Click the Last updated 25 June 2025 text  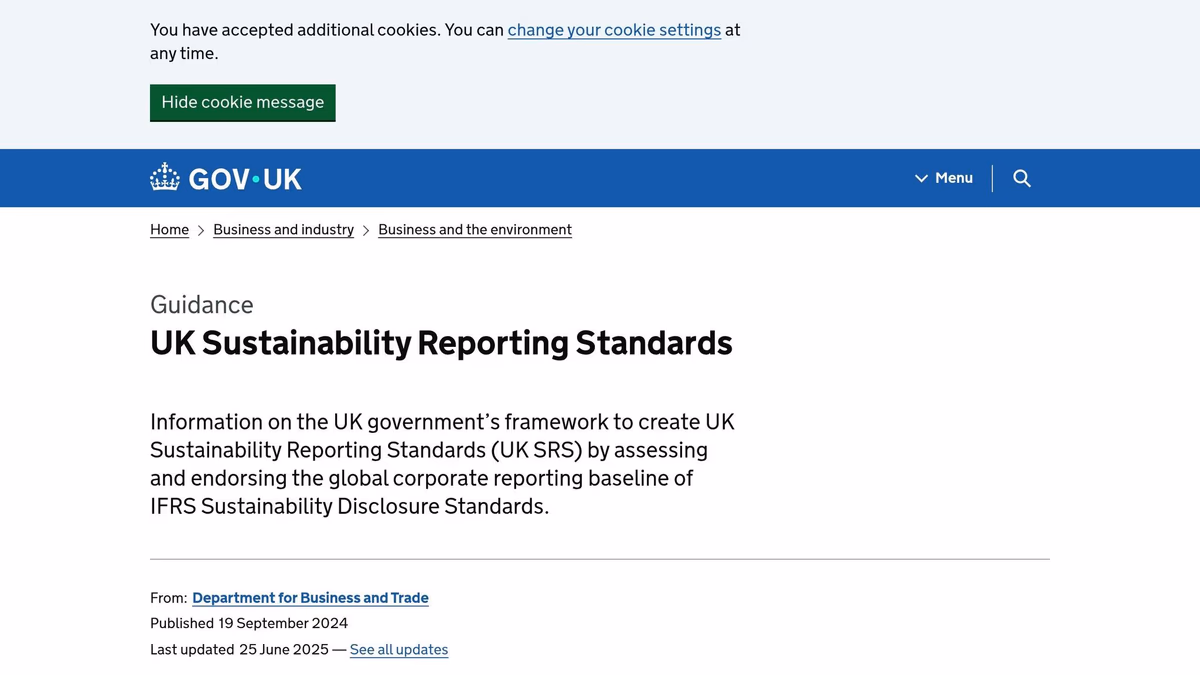(239, 650)
